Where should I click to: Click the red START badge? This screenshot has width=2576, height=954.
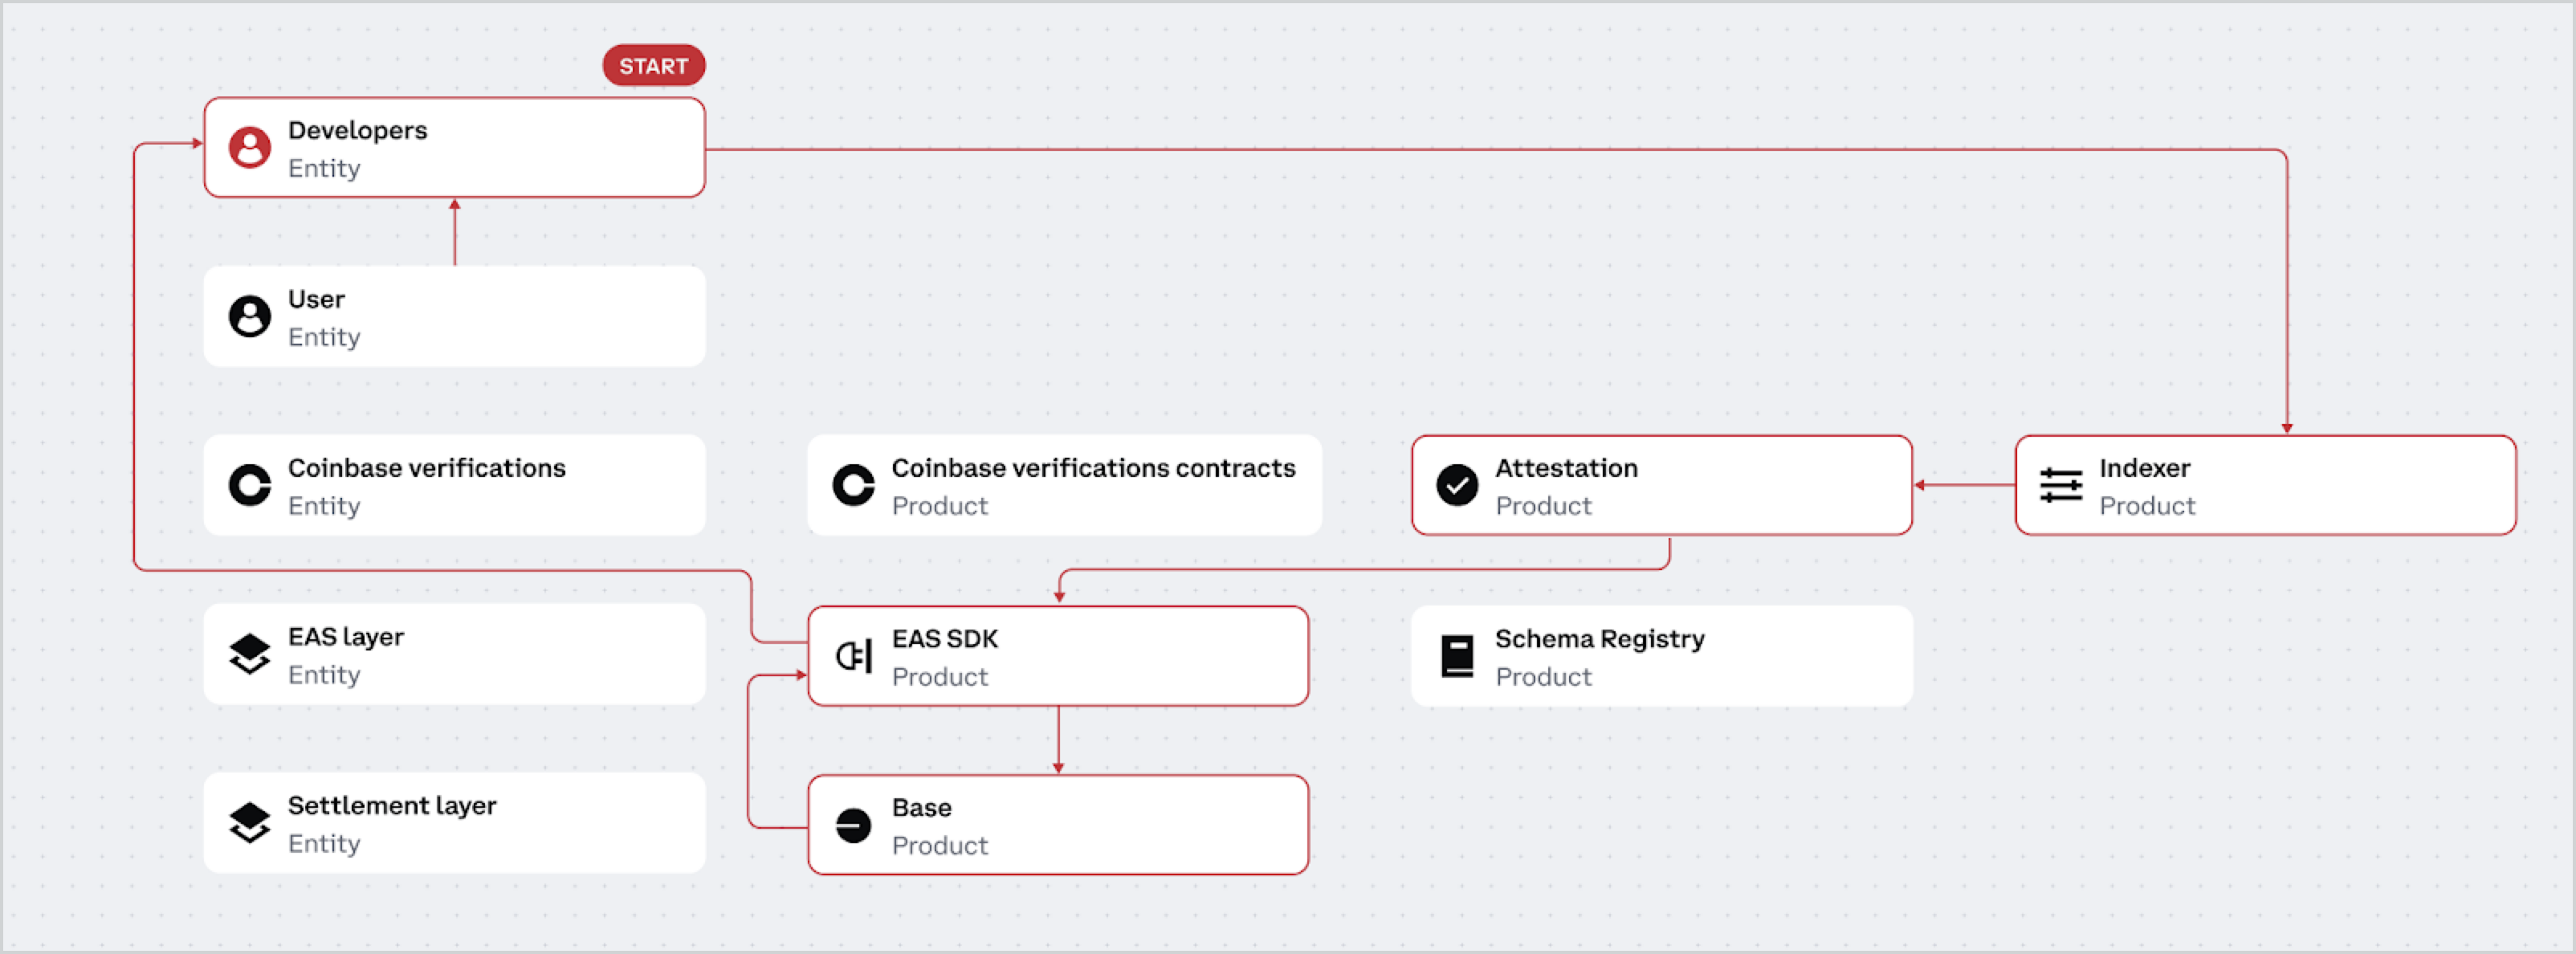(x=654, y=65)
